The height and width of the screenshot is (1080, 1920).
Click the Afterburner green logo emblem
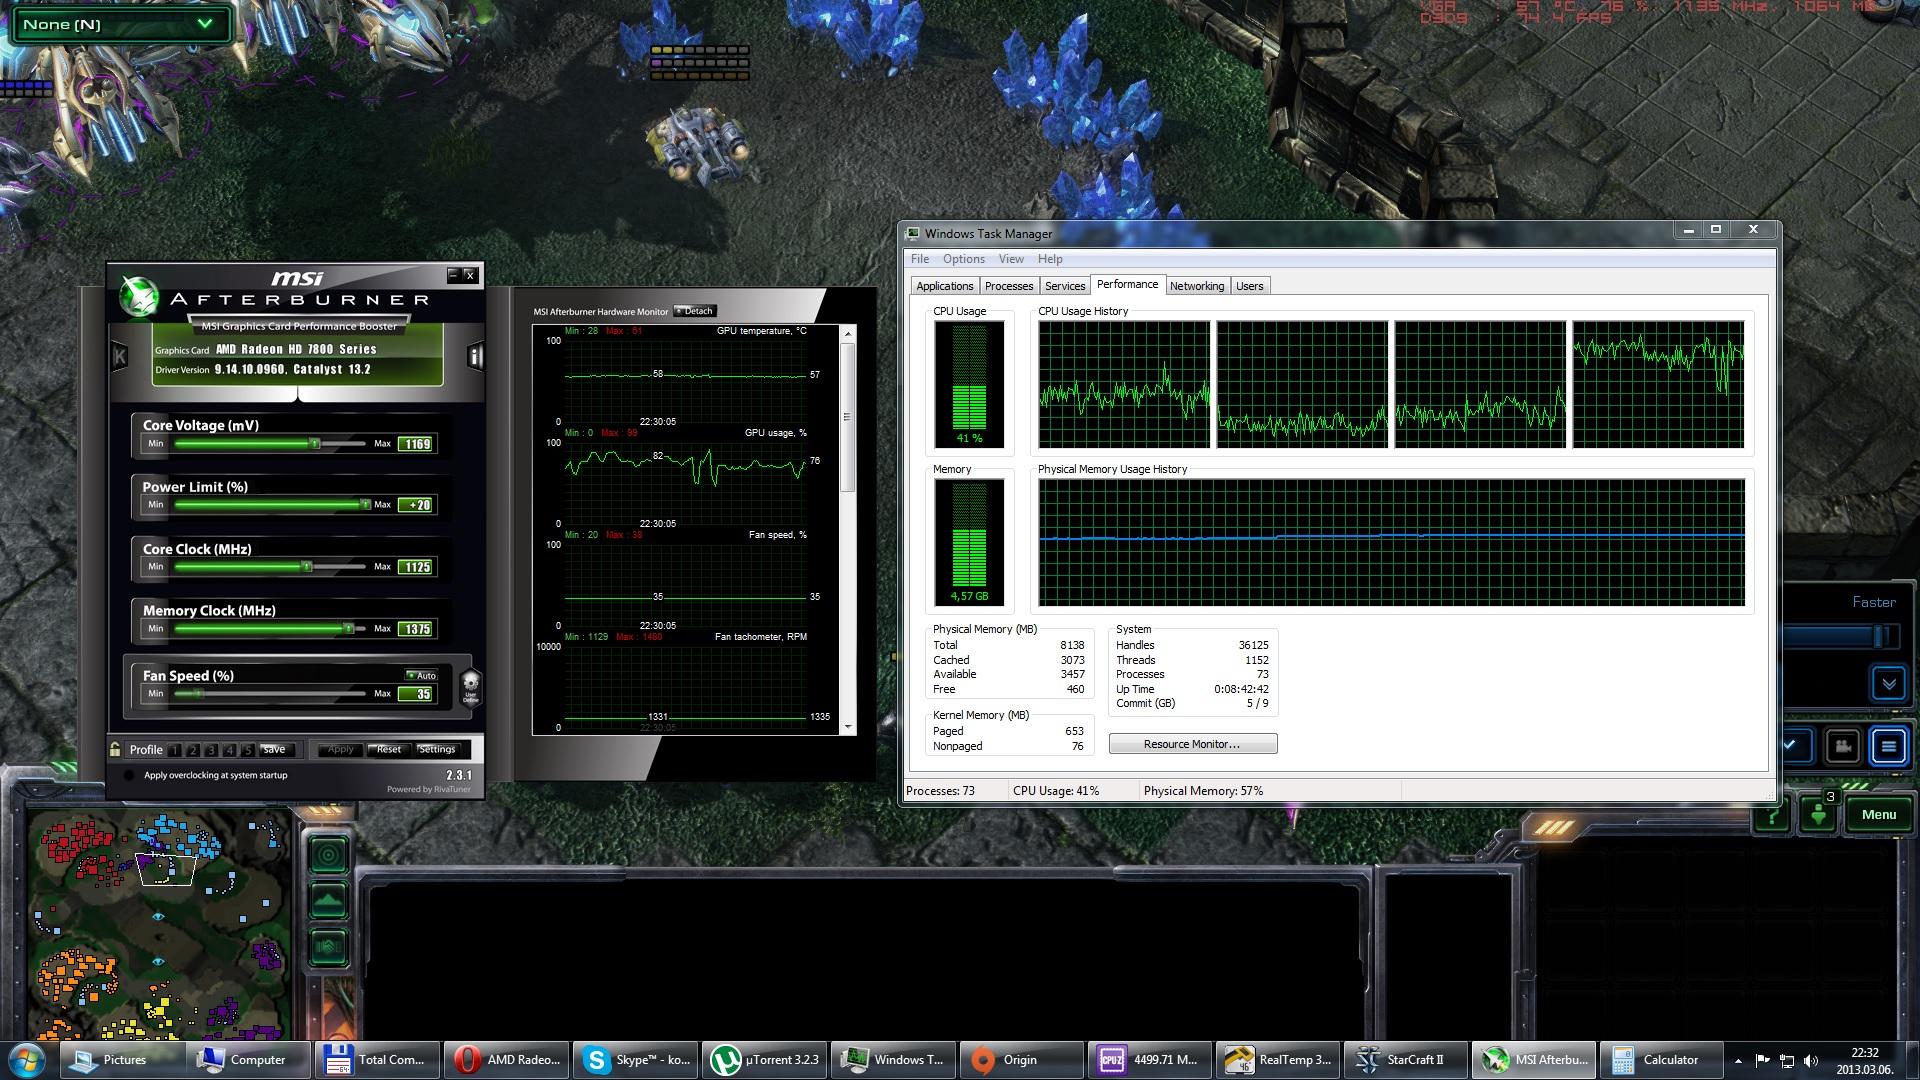pyautogui.click(x=138, y=296)
